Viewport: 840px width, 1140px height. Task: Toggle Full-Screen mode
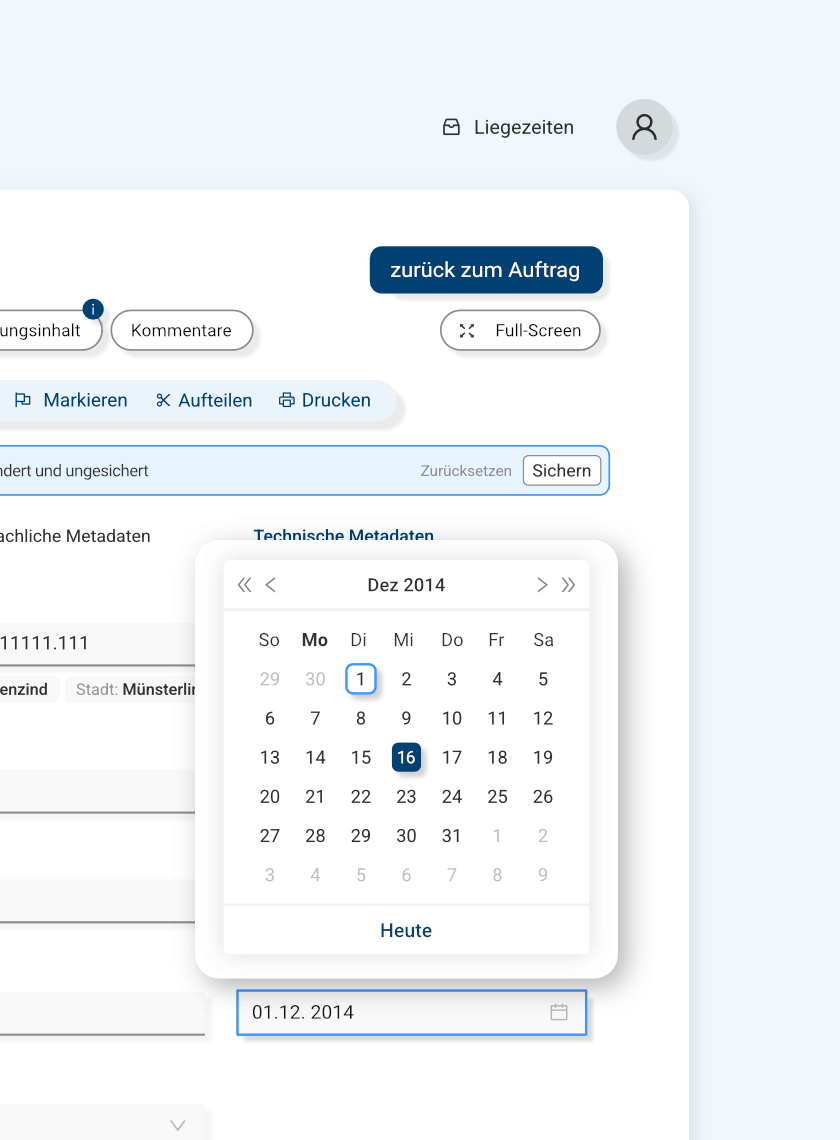coord(520,330)
